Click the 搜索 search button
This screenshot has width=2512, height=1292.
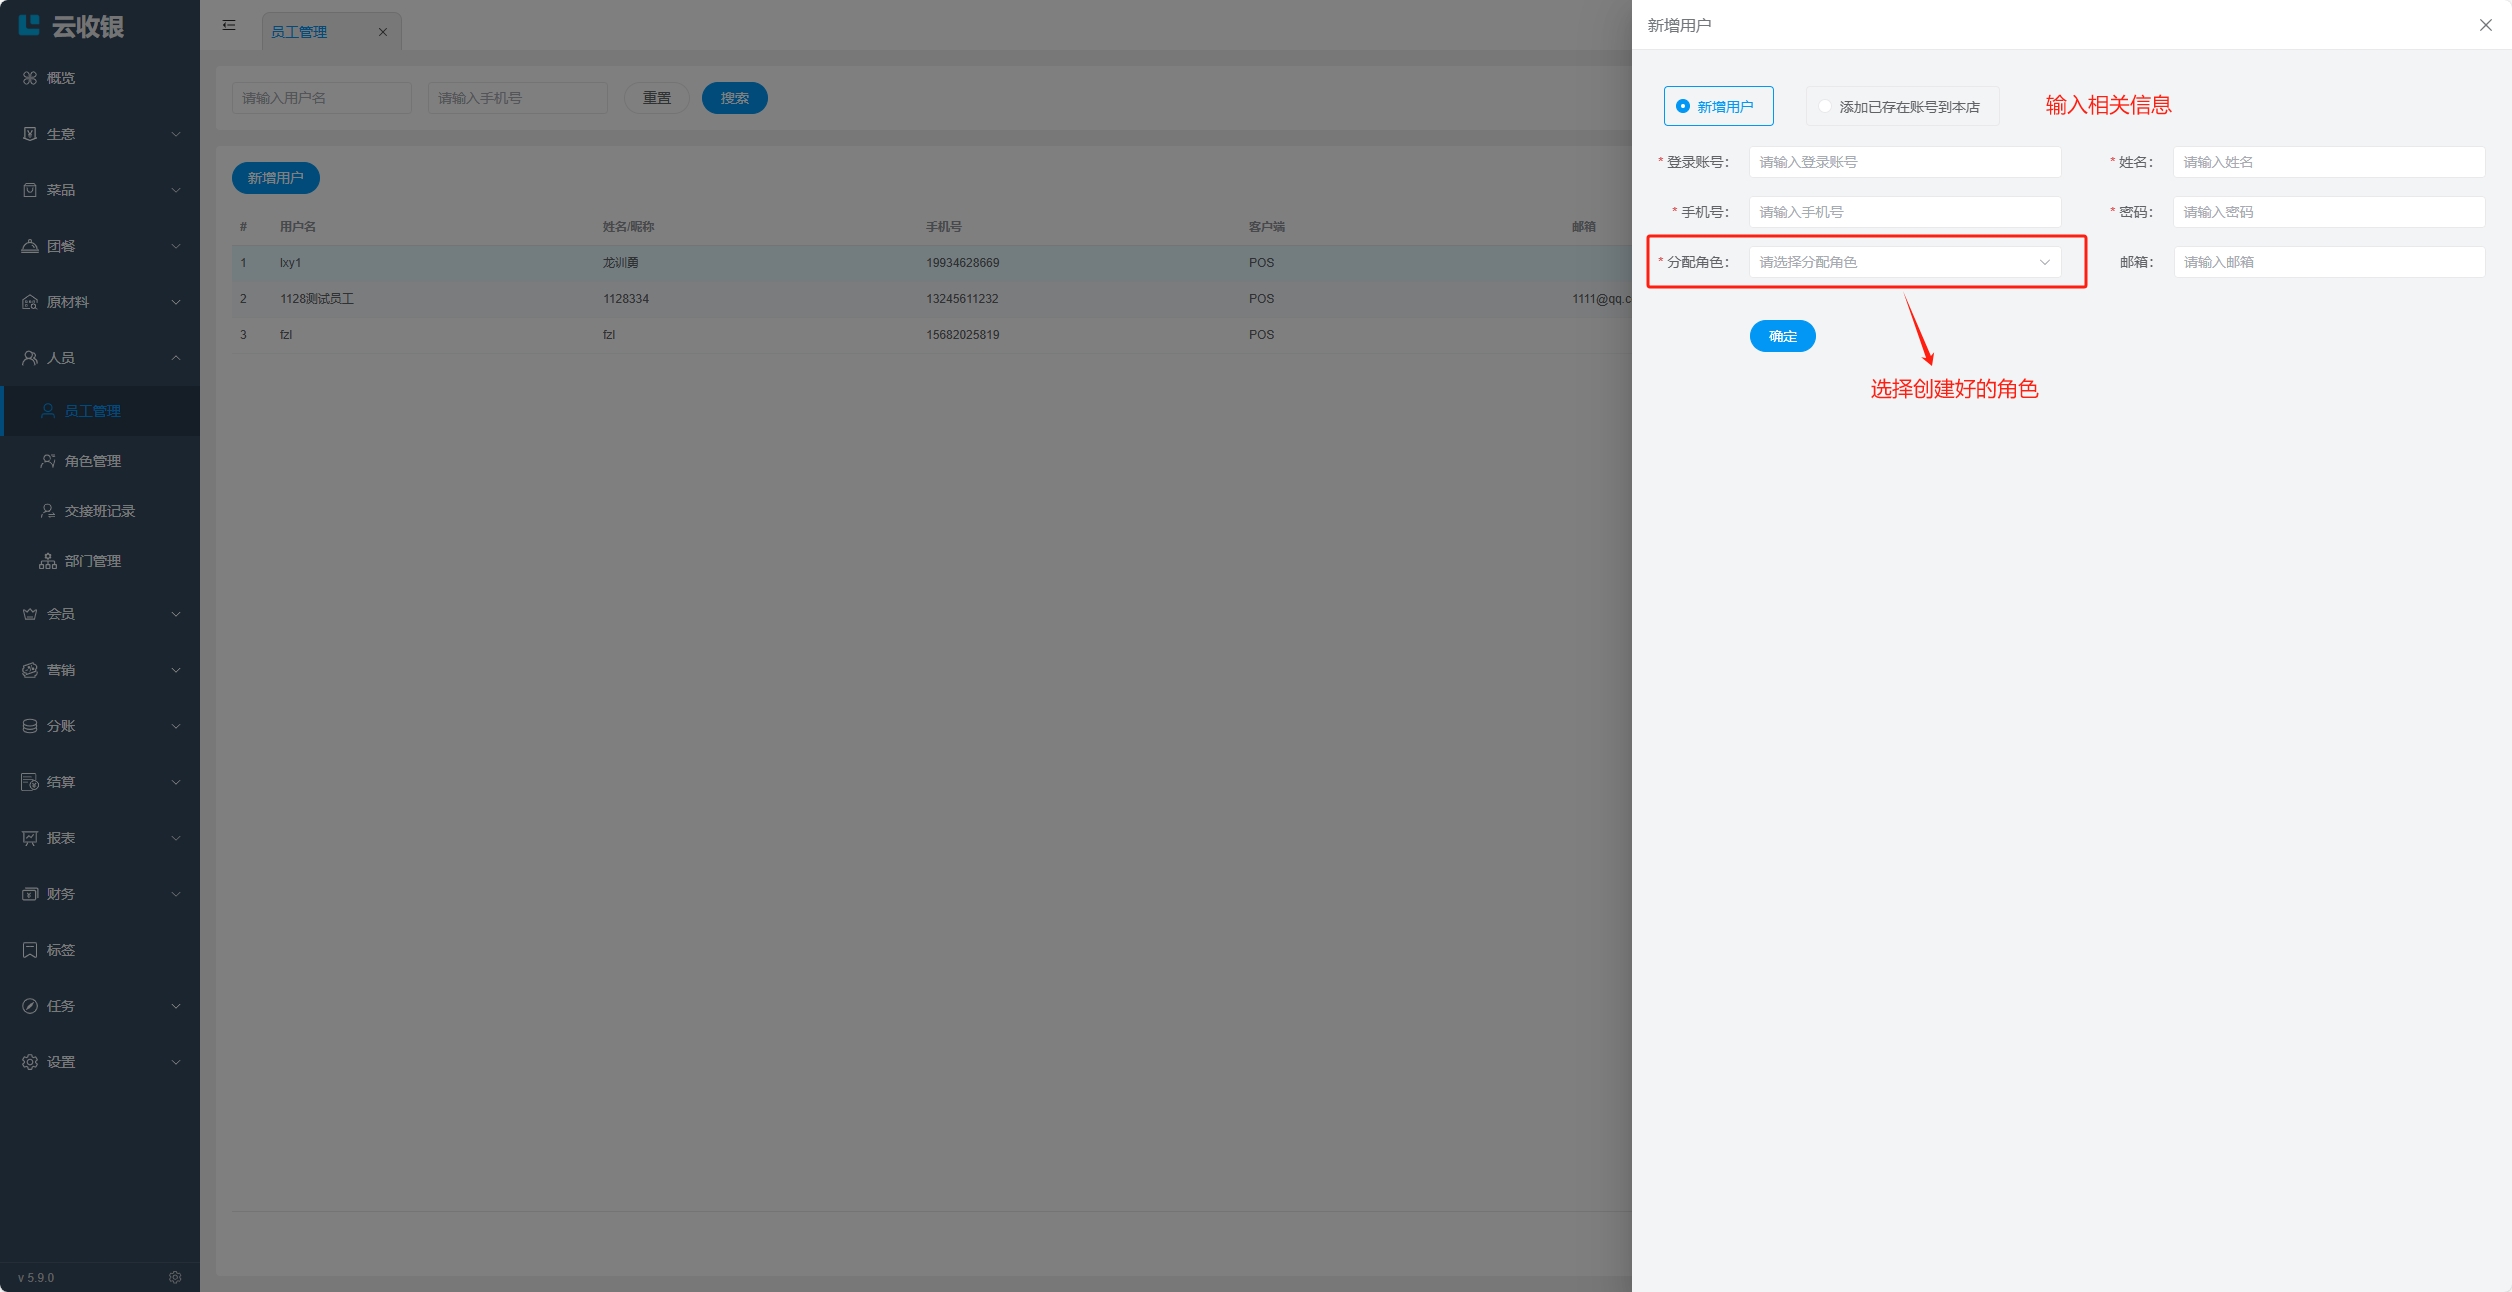[734, 98]
